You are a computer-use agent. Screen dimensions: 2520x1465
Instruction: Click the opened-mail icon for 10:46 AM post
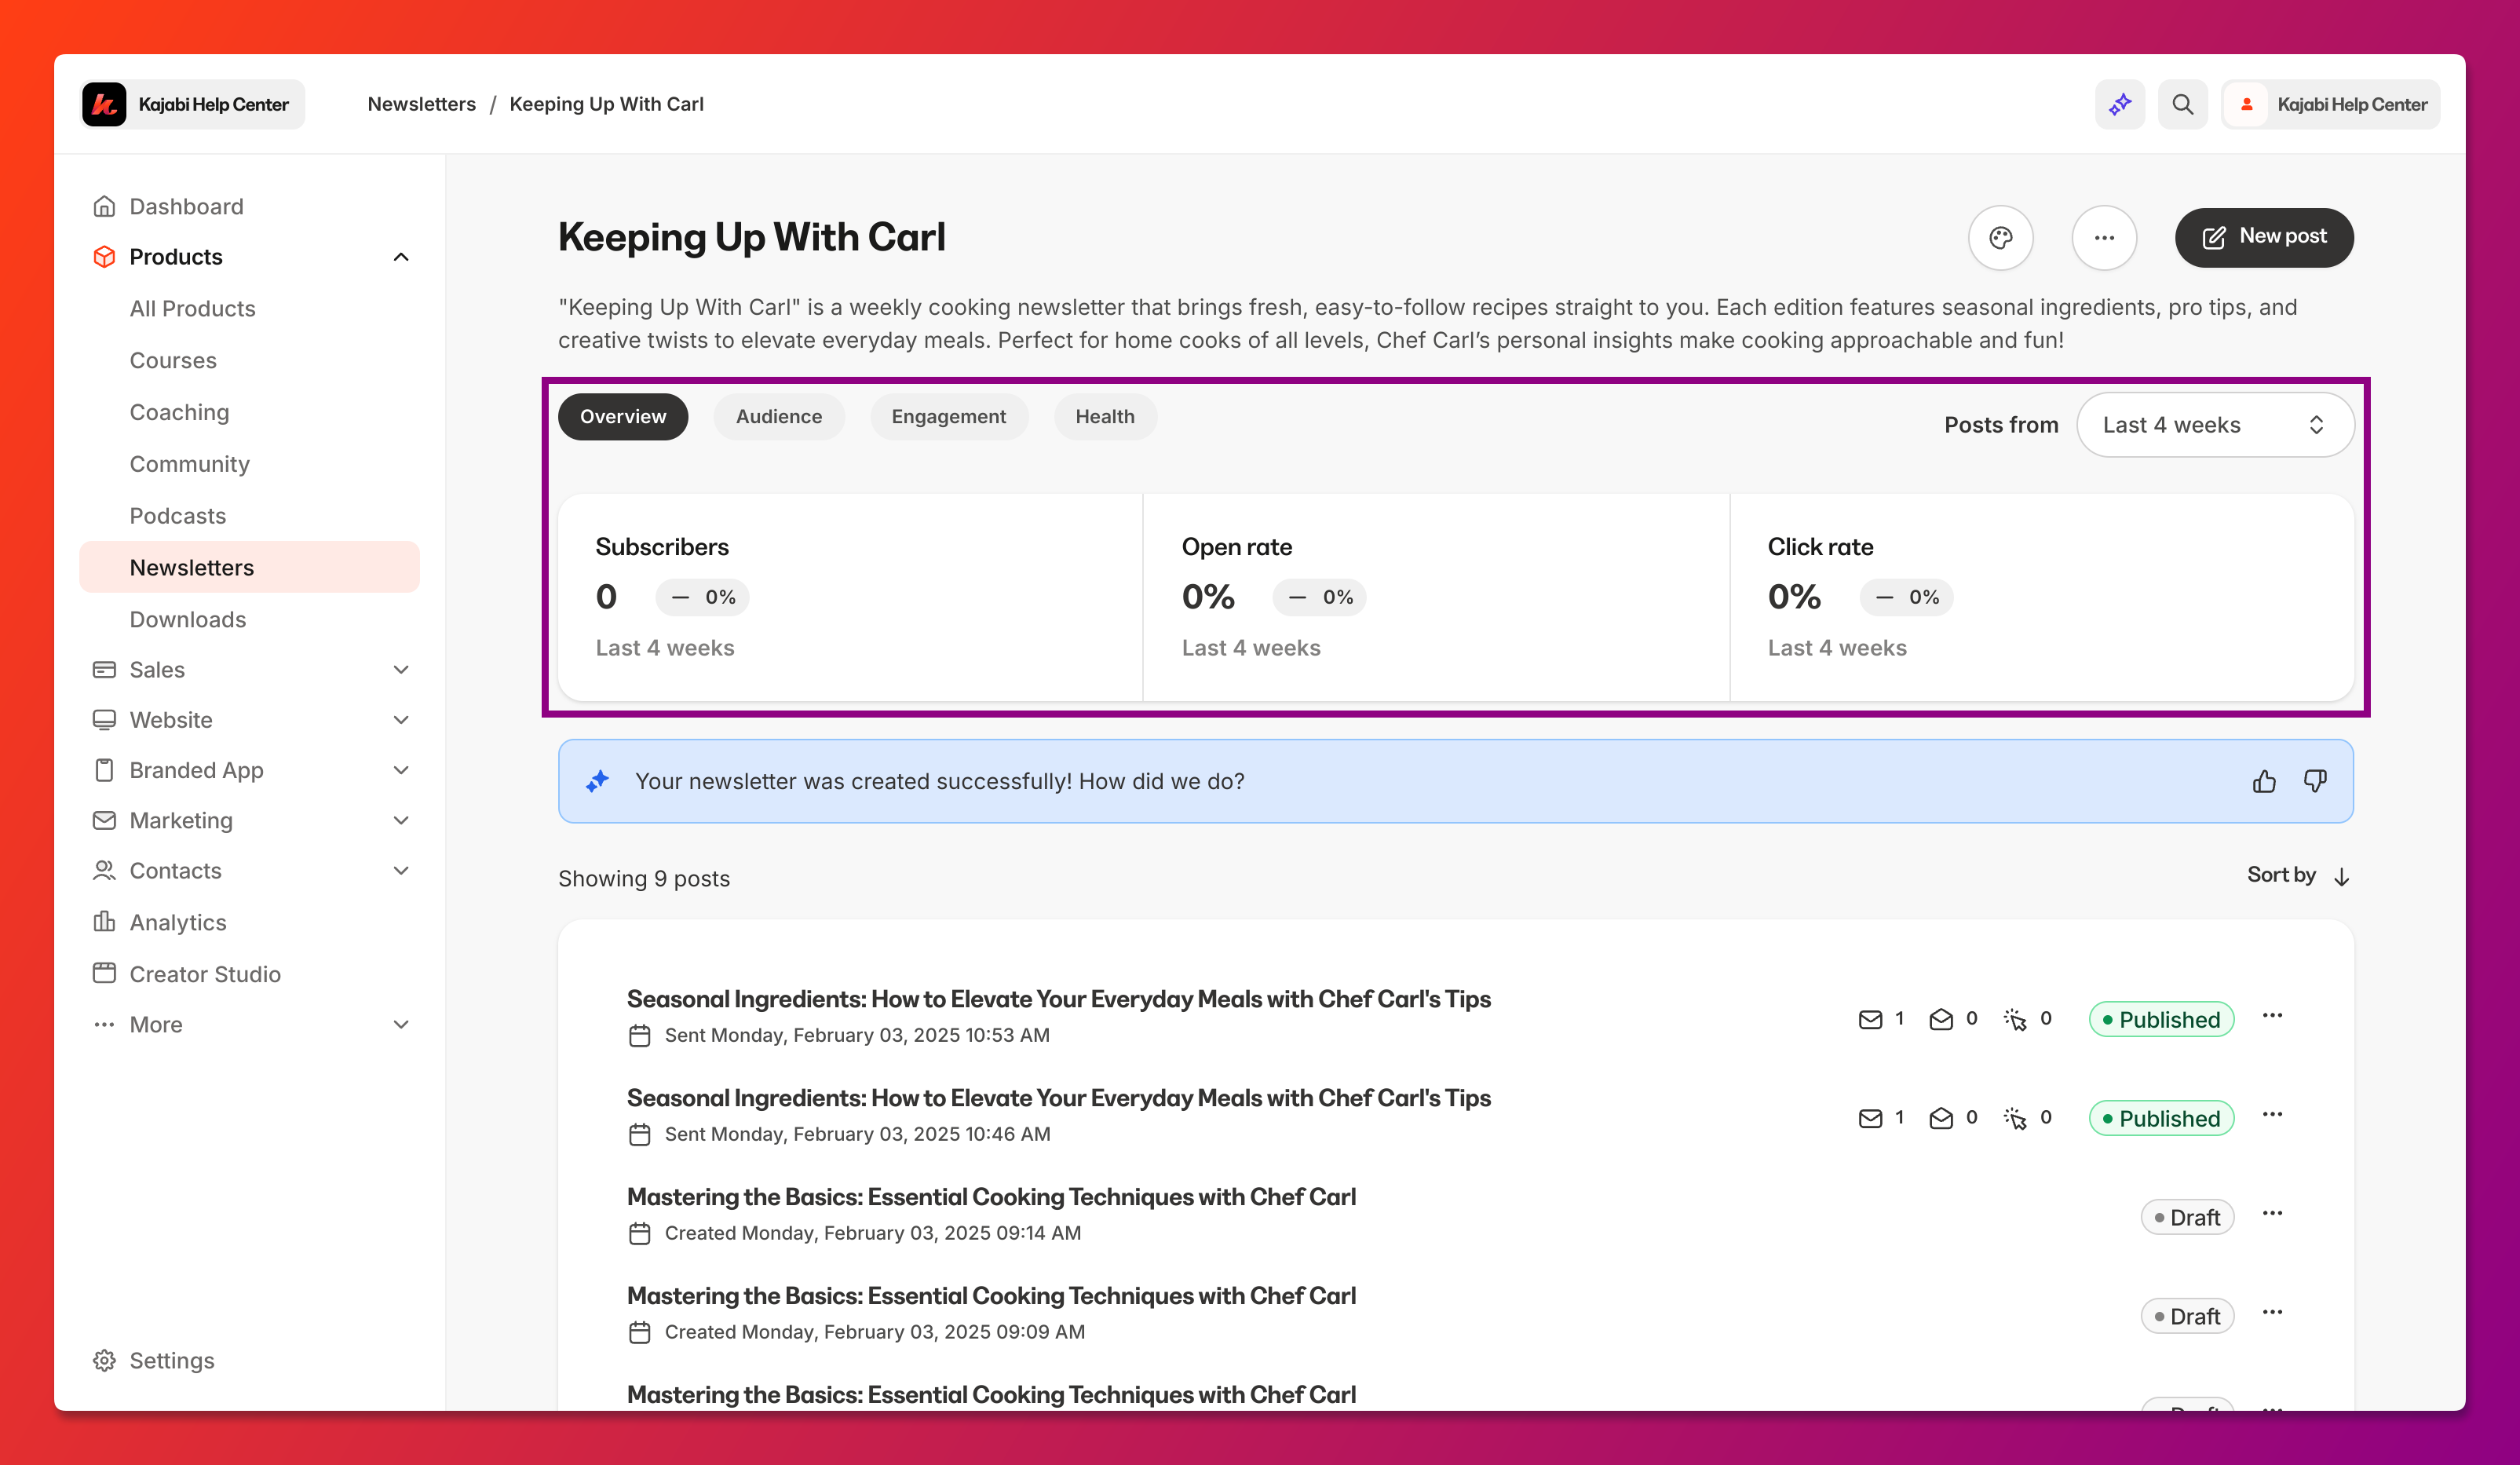point(1940,1118)
